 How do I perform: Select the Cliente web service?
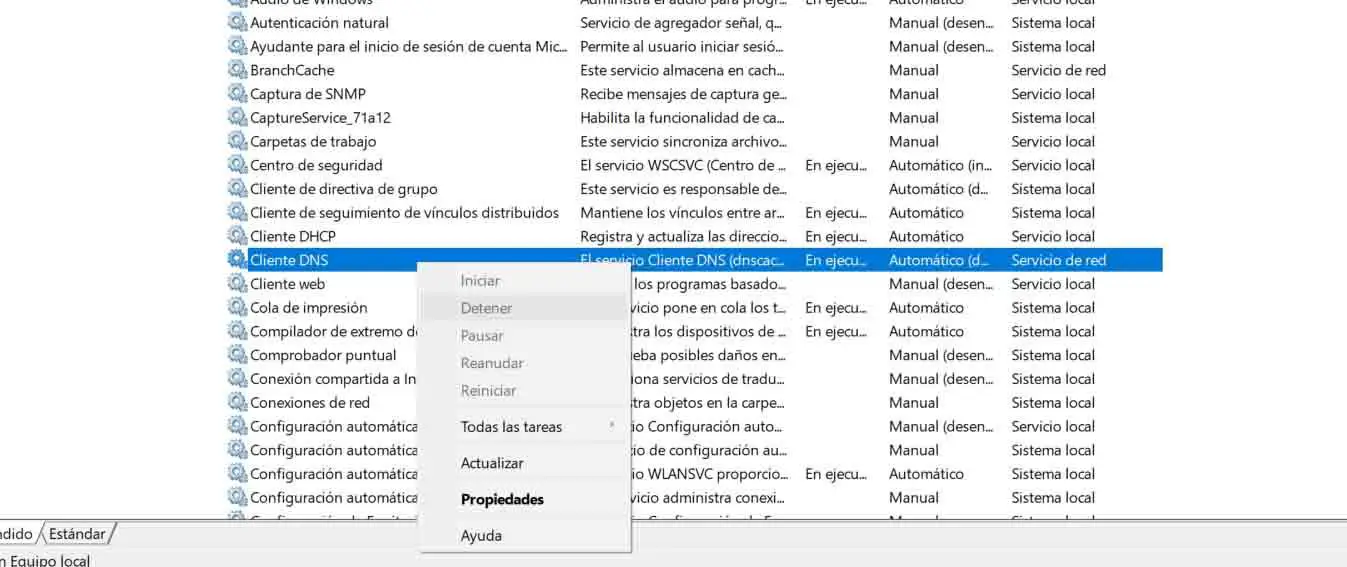287,284
